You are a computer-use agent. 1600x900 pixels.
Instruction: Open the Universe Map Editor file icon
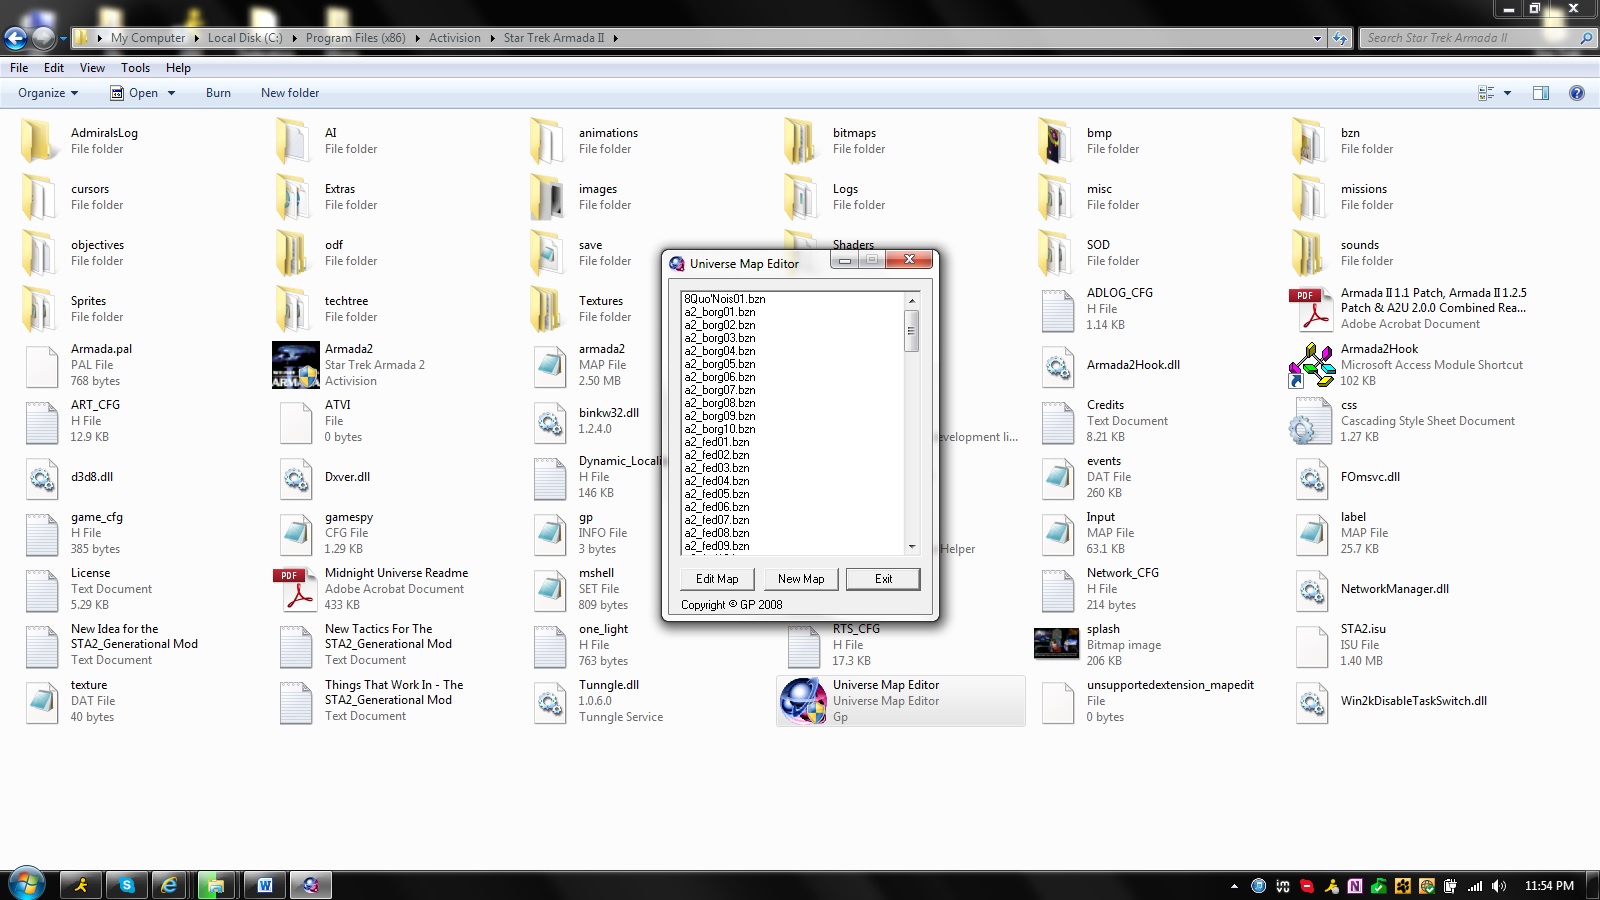click(x=803, y=700)
